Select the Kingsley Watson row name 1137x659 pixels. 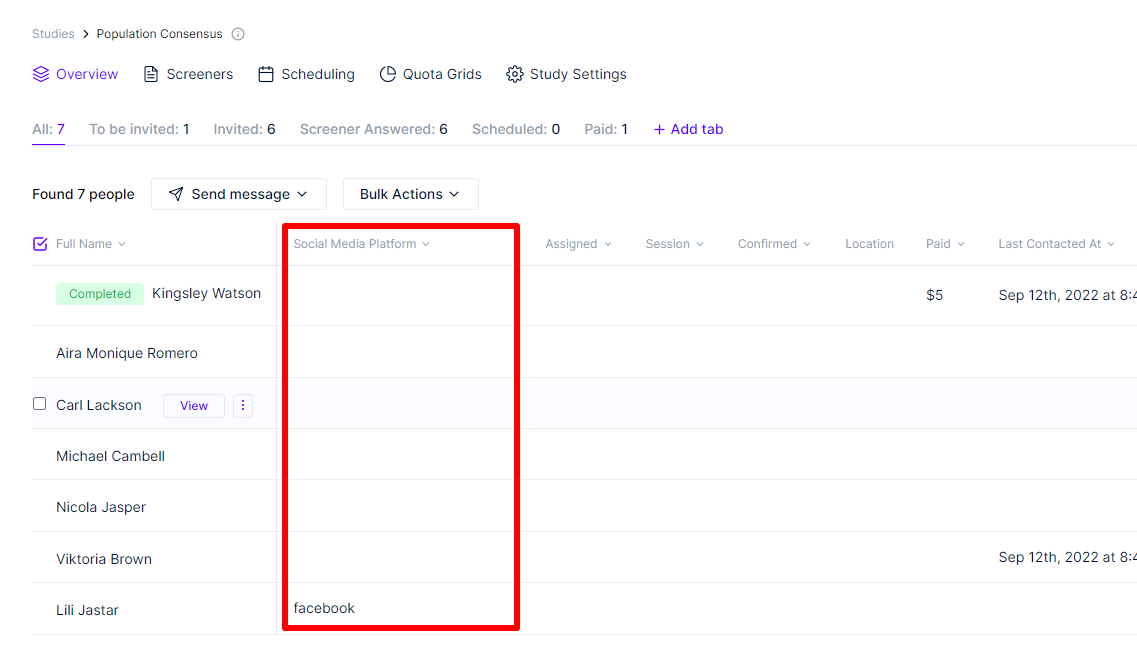(x=207, y=293)
